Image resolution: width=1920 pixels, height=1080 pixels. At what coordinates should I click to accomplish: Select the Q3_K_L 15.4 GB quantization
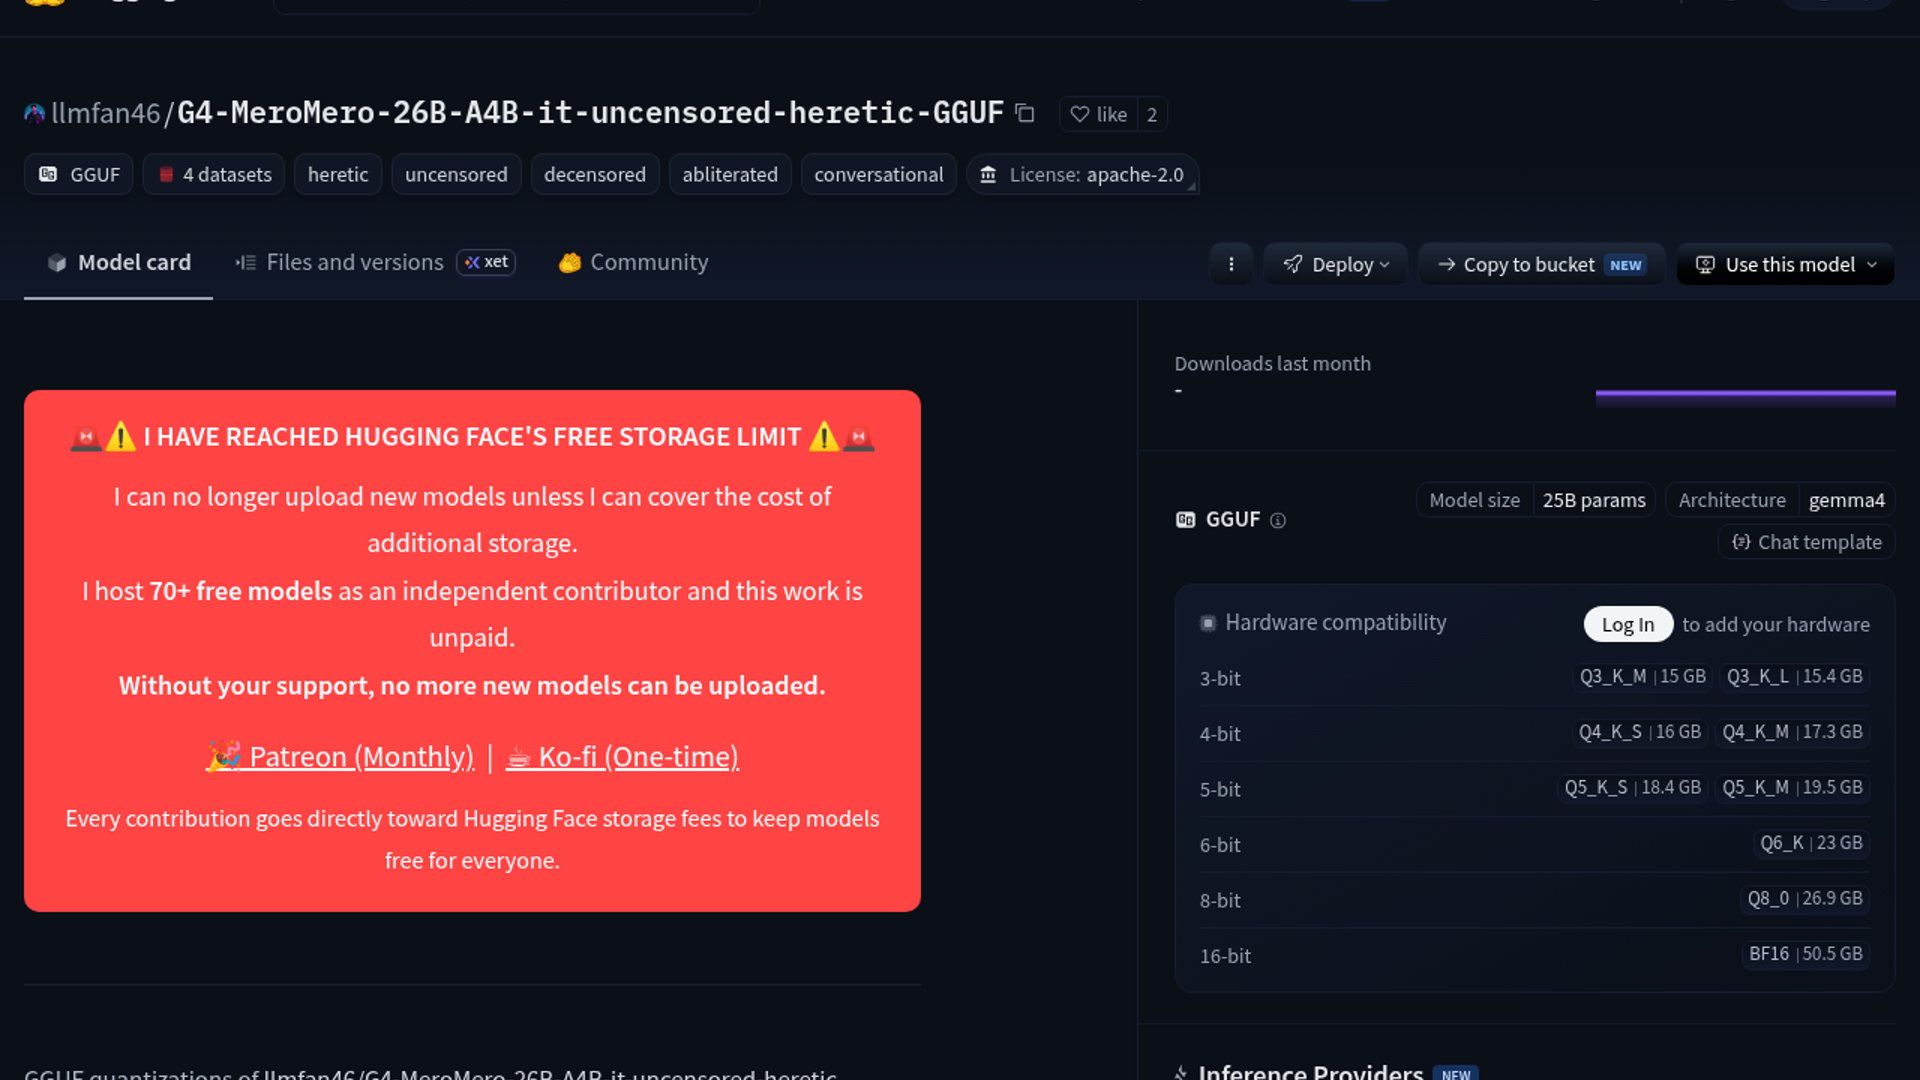[x=1794, y=676]
